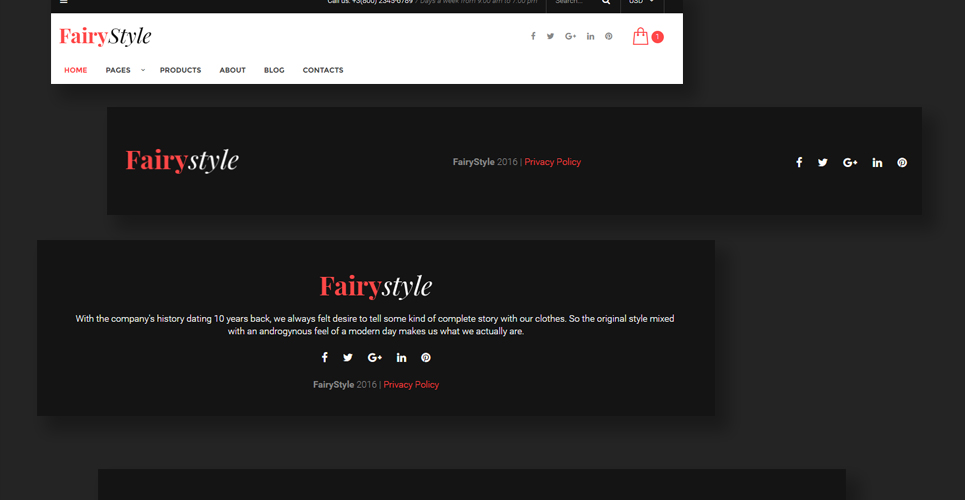
Task: Click the Pinterest icon in the white header
Action: [x=609, y=36]
